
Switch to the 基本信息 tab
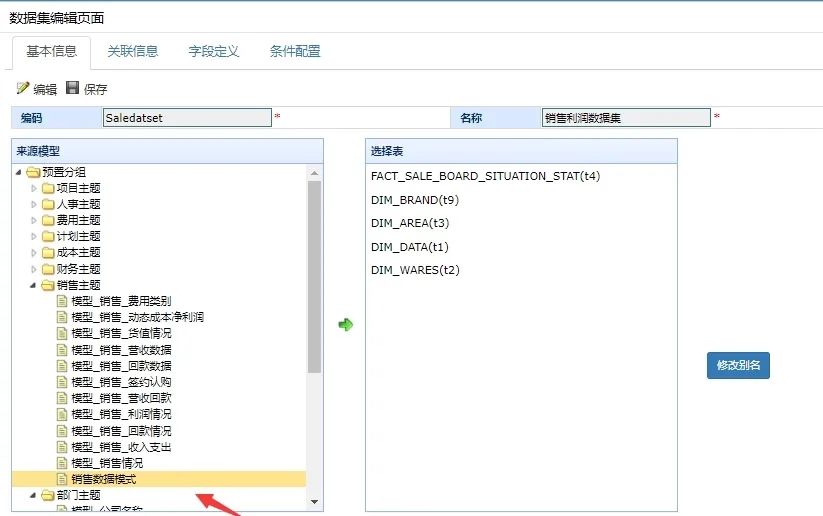coord(51,51)
